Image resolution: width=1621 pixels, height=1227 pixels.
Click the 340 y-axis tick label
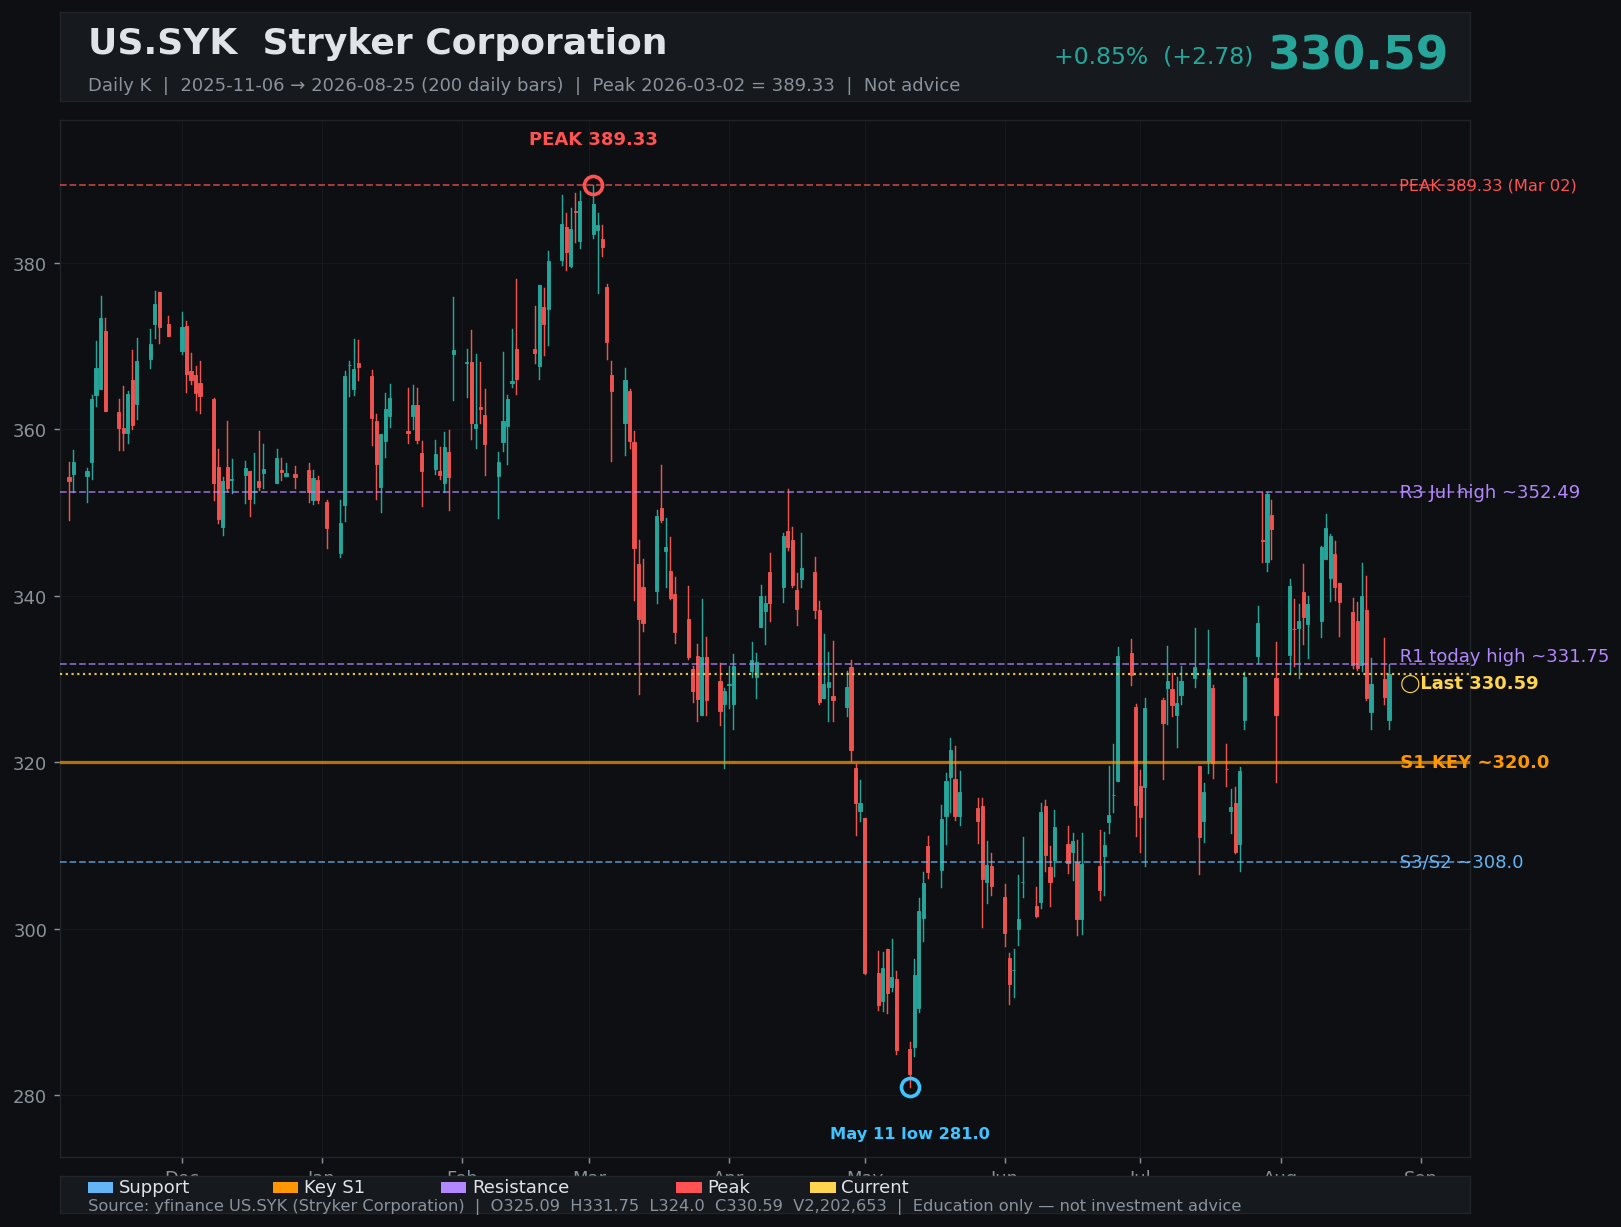30,597
